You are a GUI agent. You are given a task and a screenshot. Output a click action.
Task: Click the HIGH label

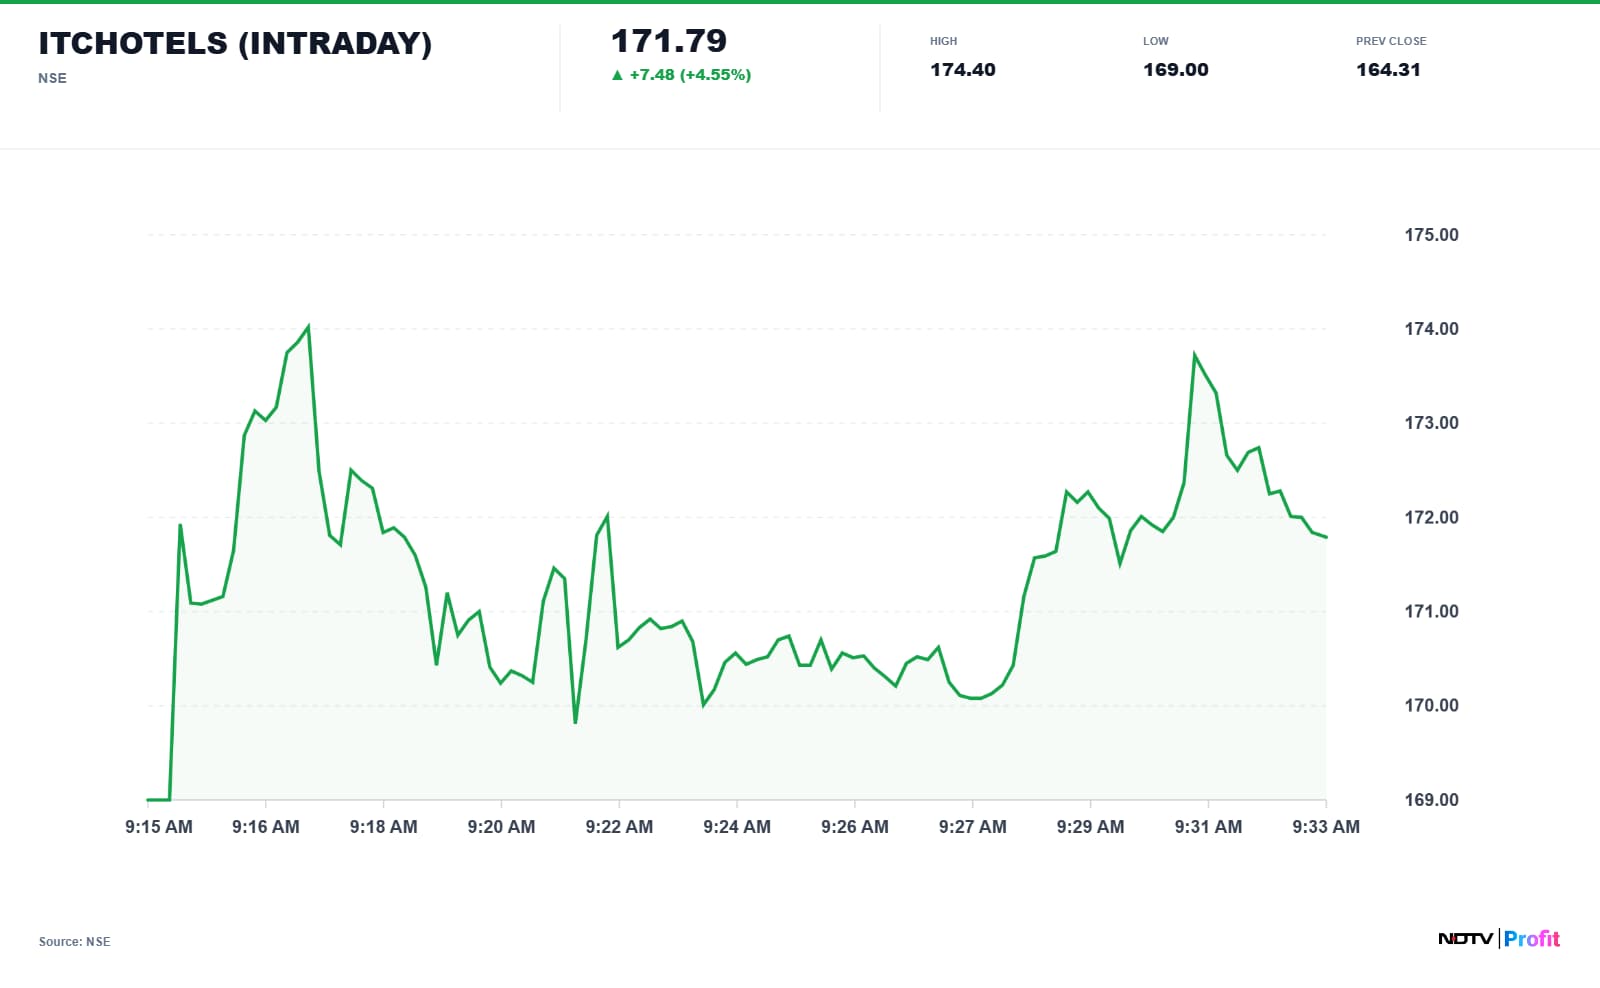pos(943,41)
